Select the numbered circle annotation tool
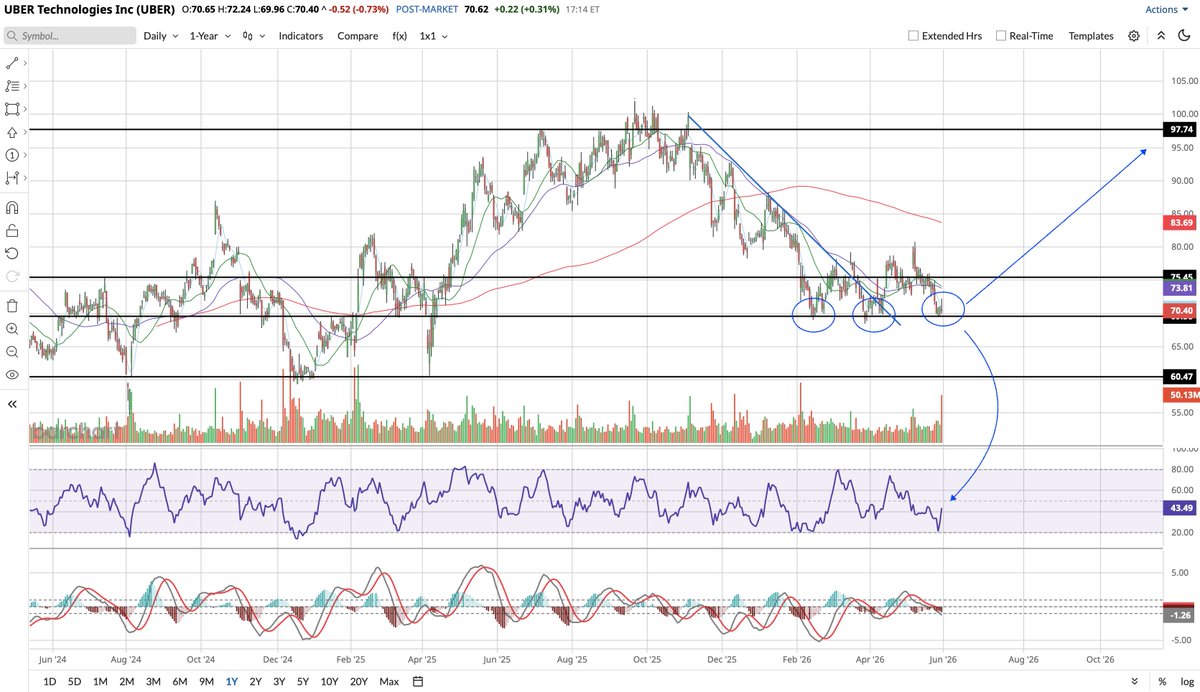The width and height of the screenshot is (1200, 692). pyautogui.click(x=11, y=156)
